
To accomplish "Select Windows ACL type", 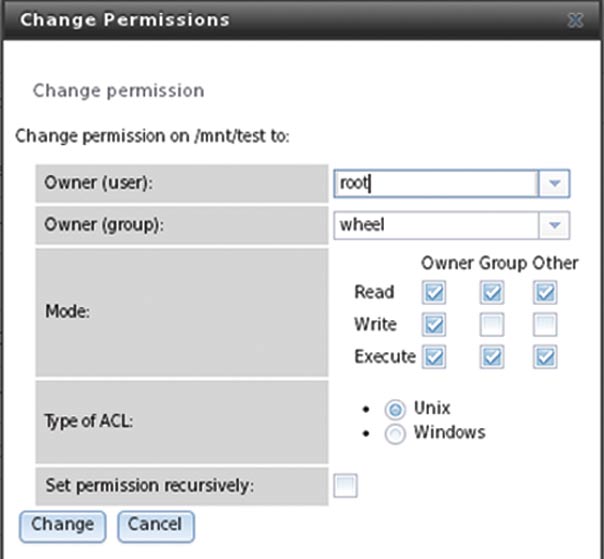I will point(395,434).
